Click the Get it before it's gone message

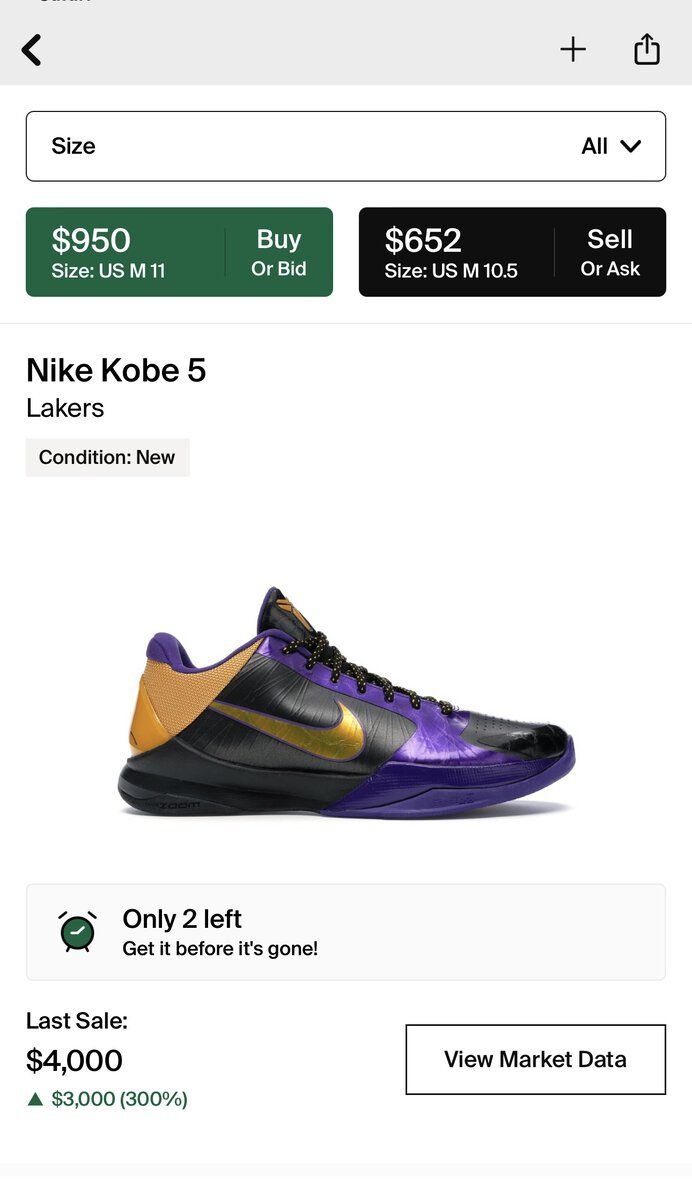[220, 948]
